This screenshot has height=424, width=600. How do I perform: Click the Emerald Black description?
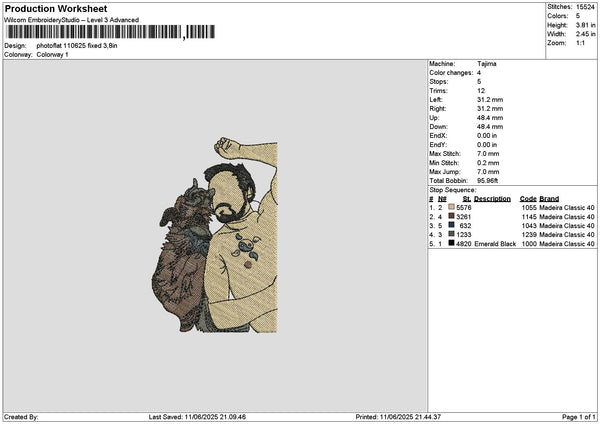point(495,244)
